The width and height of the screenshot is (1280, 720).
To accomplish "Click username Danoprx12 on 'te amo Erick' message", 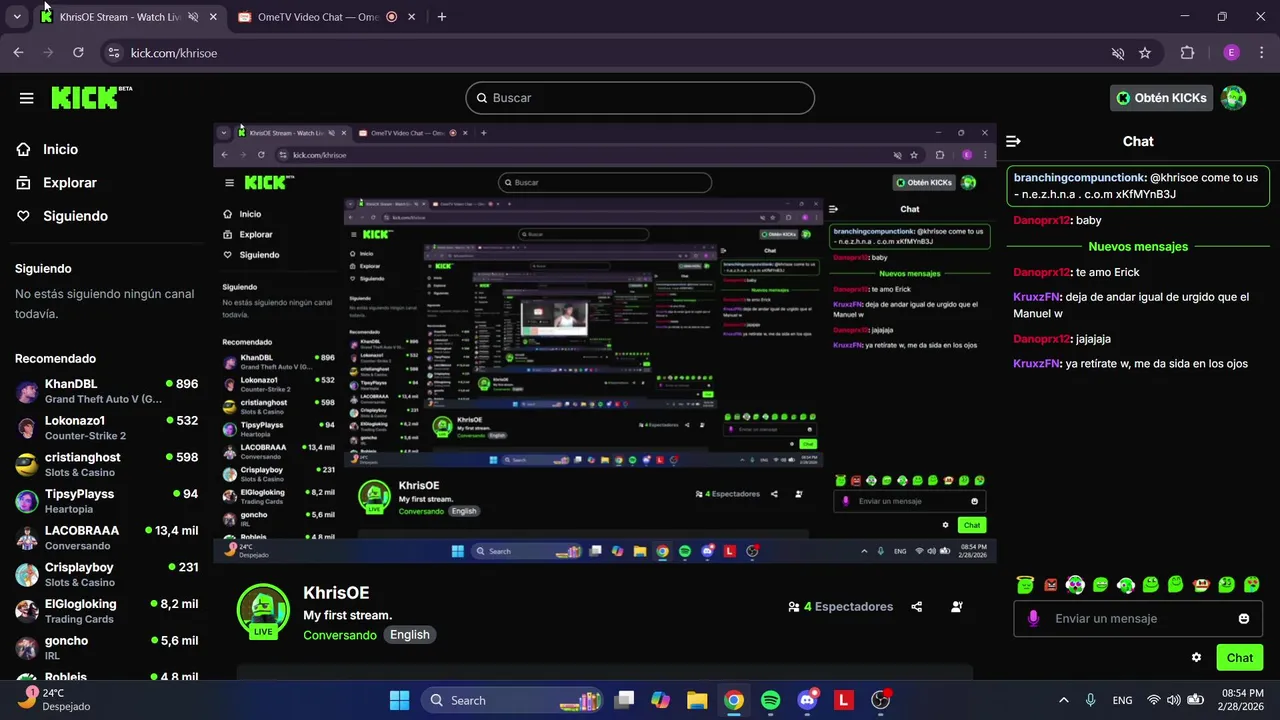I will 1041,272.
